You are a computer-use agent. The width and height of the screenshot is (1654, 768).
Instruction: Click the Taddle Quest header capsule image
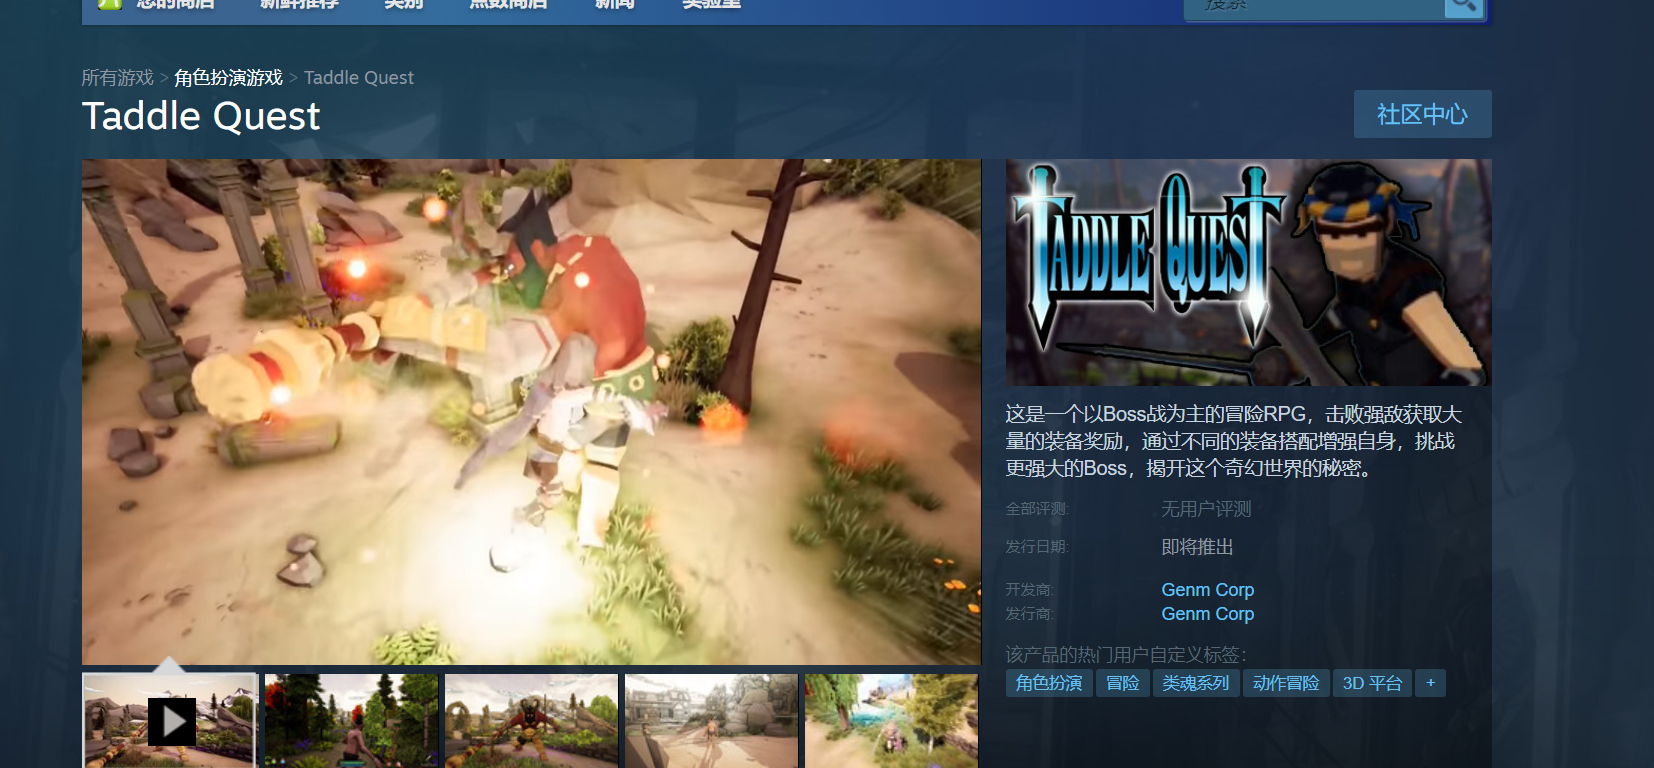[1248, 272]
